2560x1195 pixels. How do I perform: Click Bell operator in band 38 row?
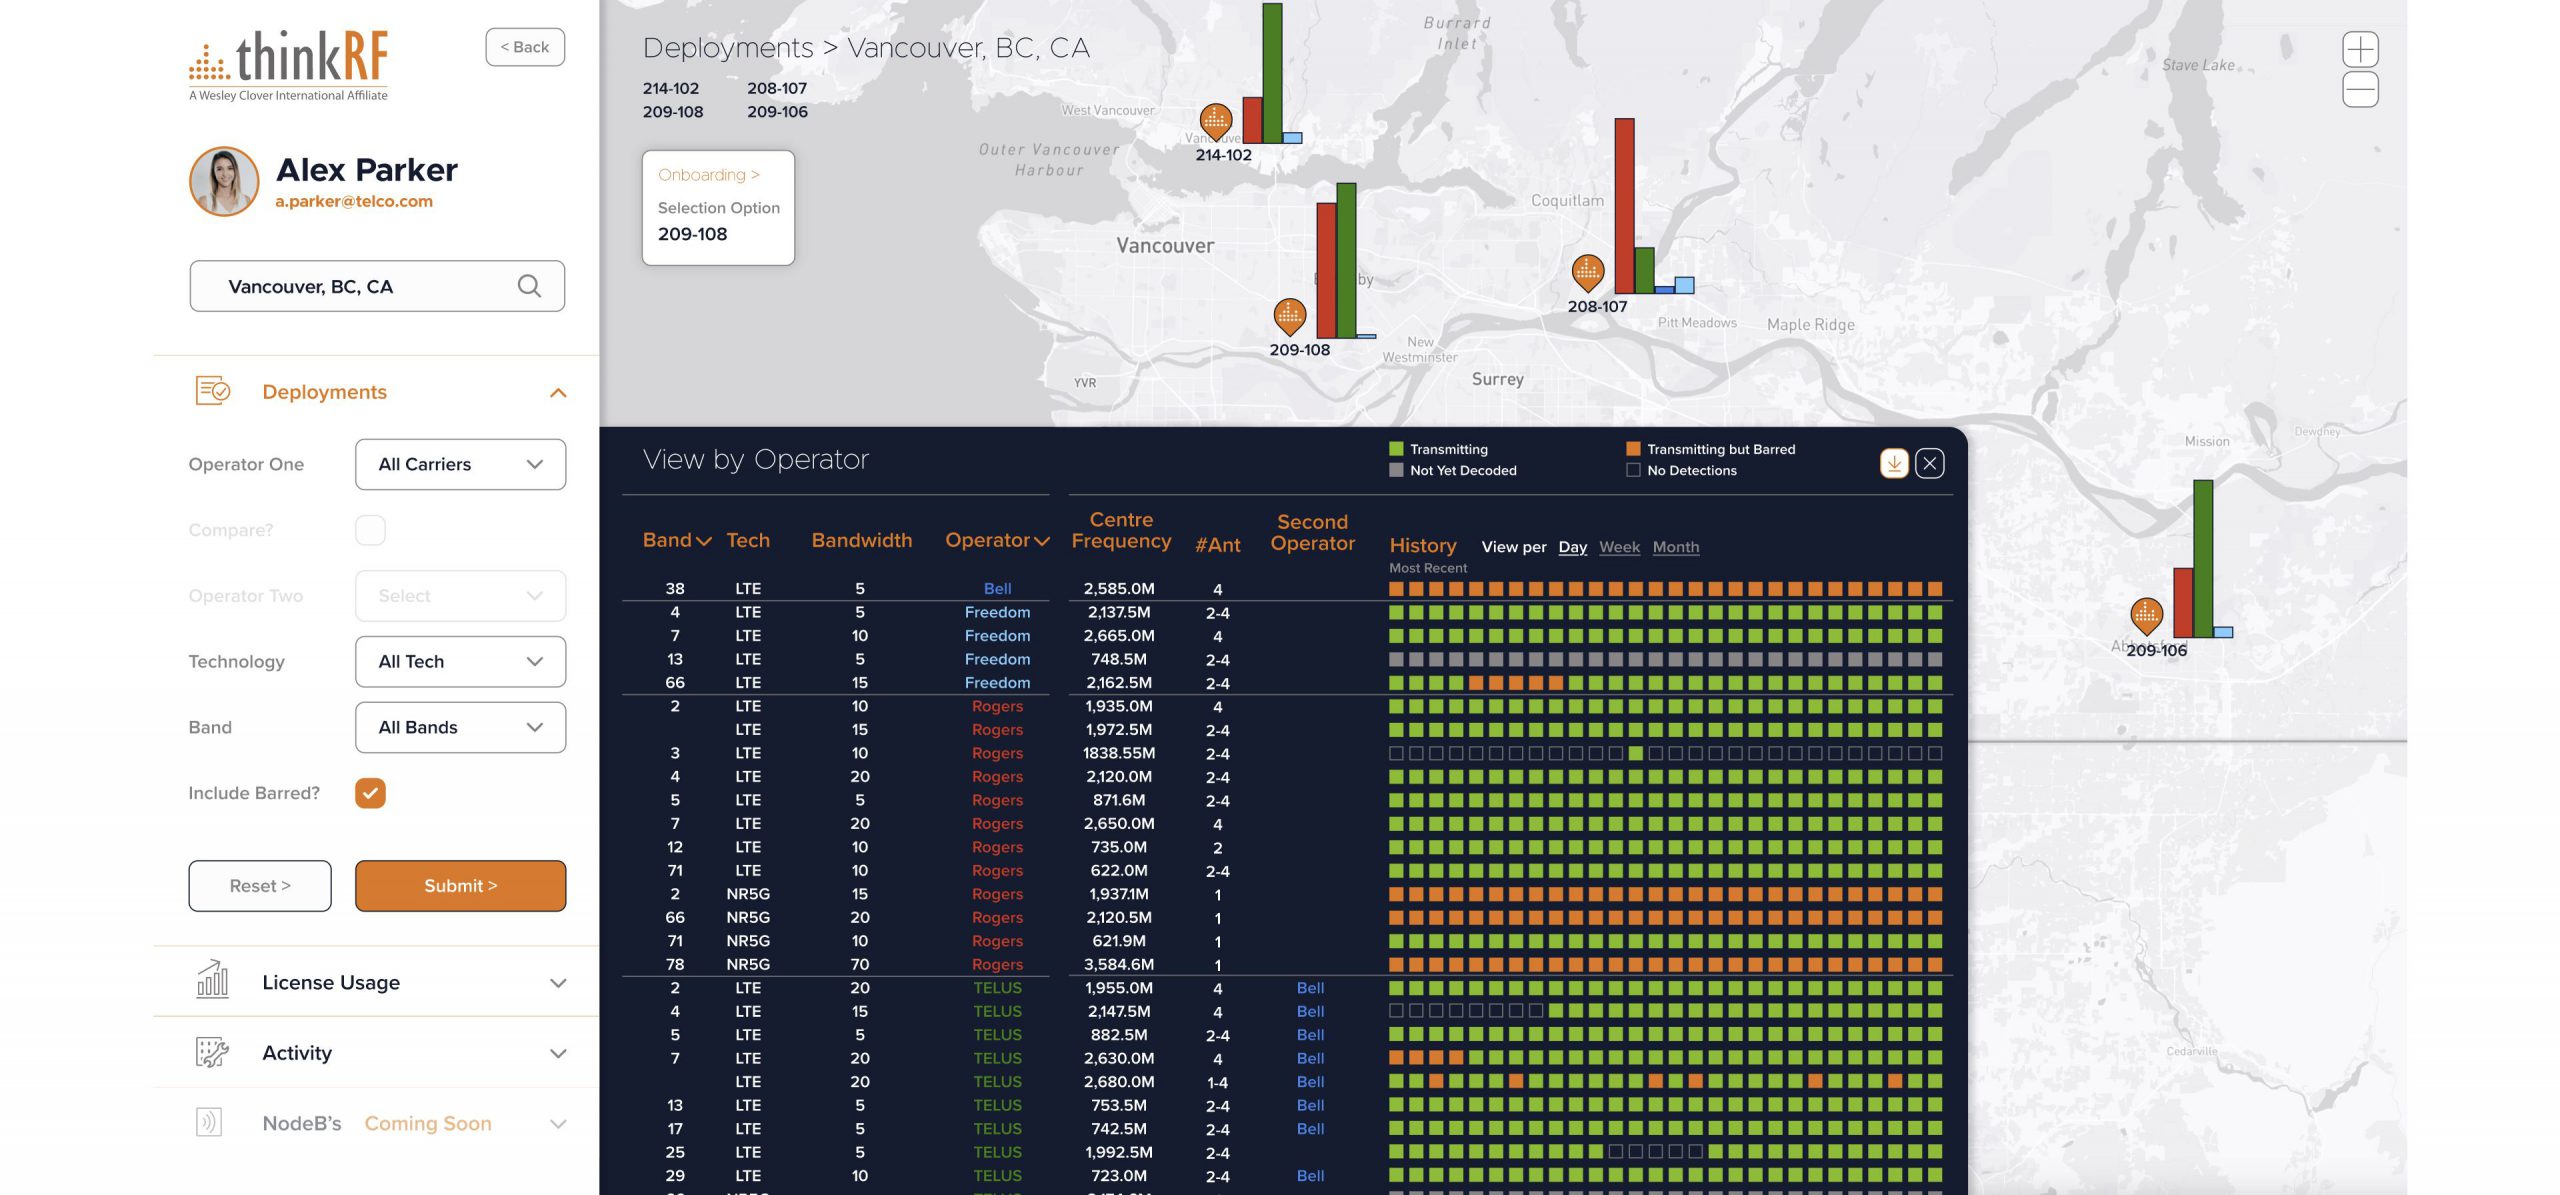point(997,589)
